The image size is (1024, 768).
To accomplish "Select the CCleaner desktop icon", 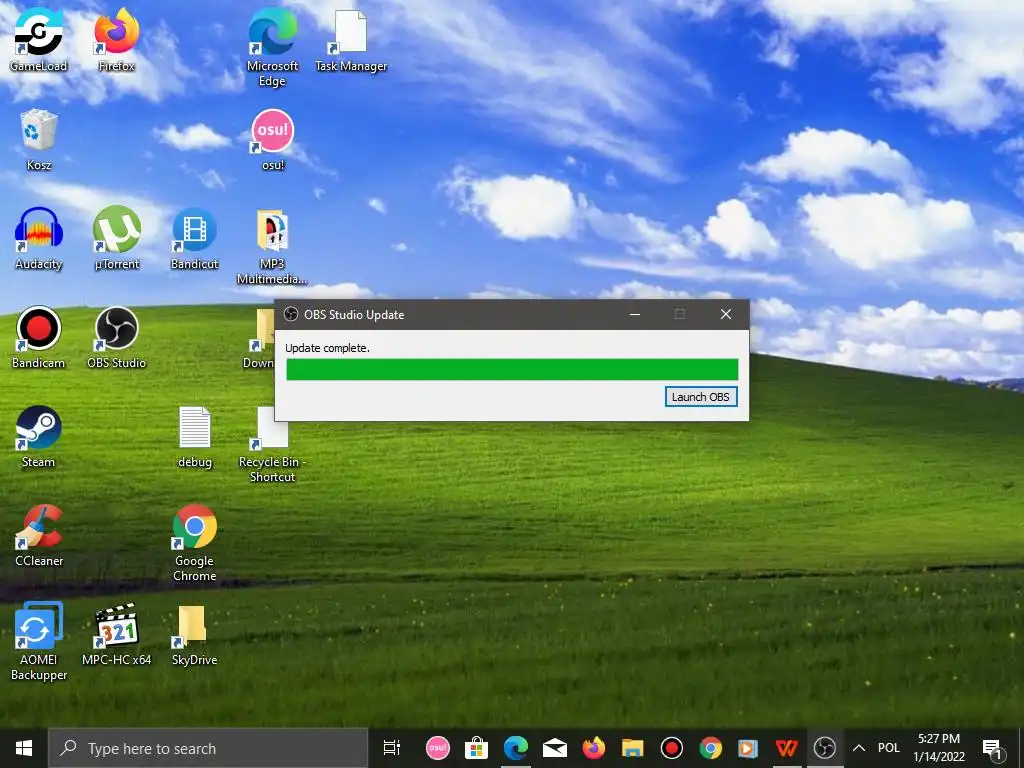I will (x=39, y=536).
